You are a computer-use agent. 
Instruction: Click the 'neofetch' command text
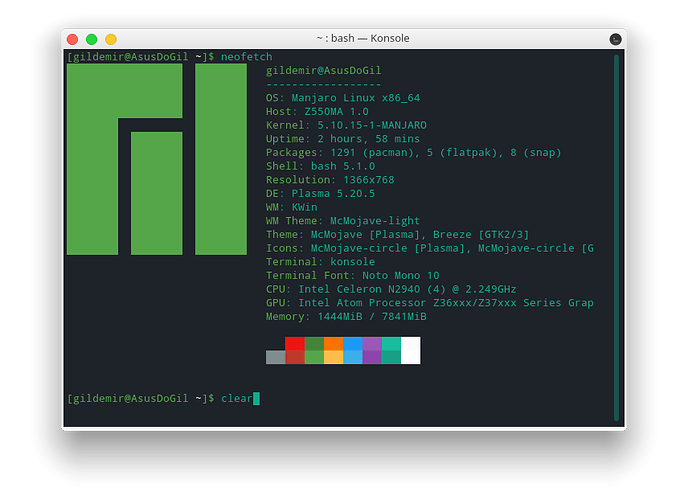click(247, 57)
